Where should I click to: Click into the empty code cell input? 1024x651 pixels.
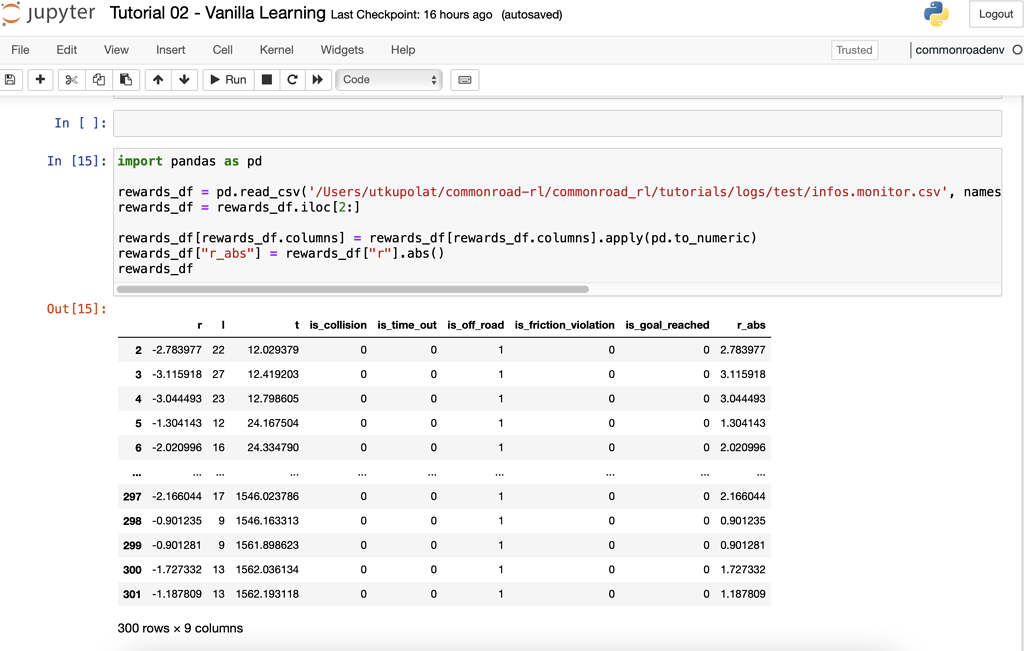[557, 123]
